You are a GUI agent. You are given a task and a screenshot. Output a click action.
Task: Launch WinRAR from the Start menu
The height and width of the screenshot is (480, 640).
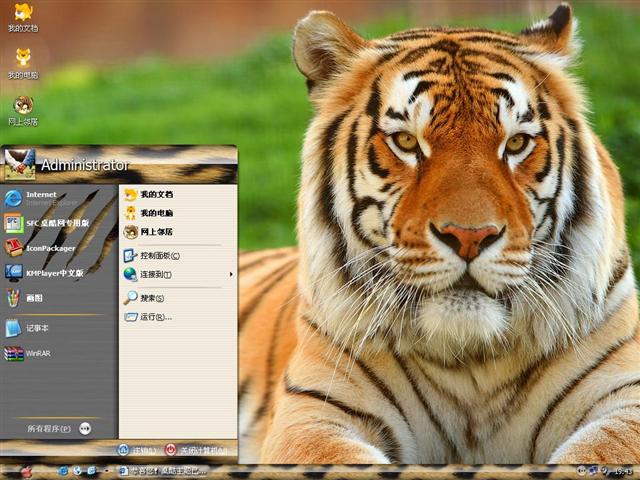coord(28,353)
